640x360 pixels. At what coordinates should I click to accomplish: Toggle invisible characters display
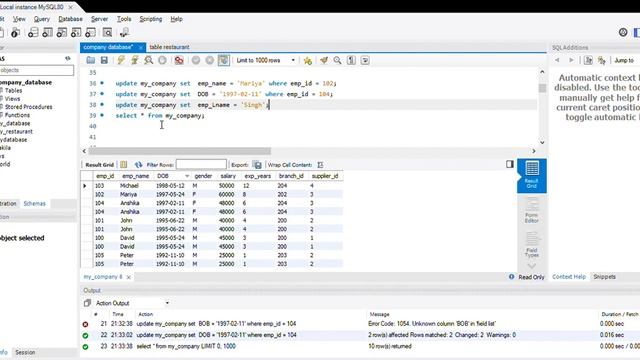(x=351, y=60)
